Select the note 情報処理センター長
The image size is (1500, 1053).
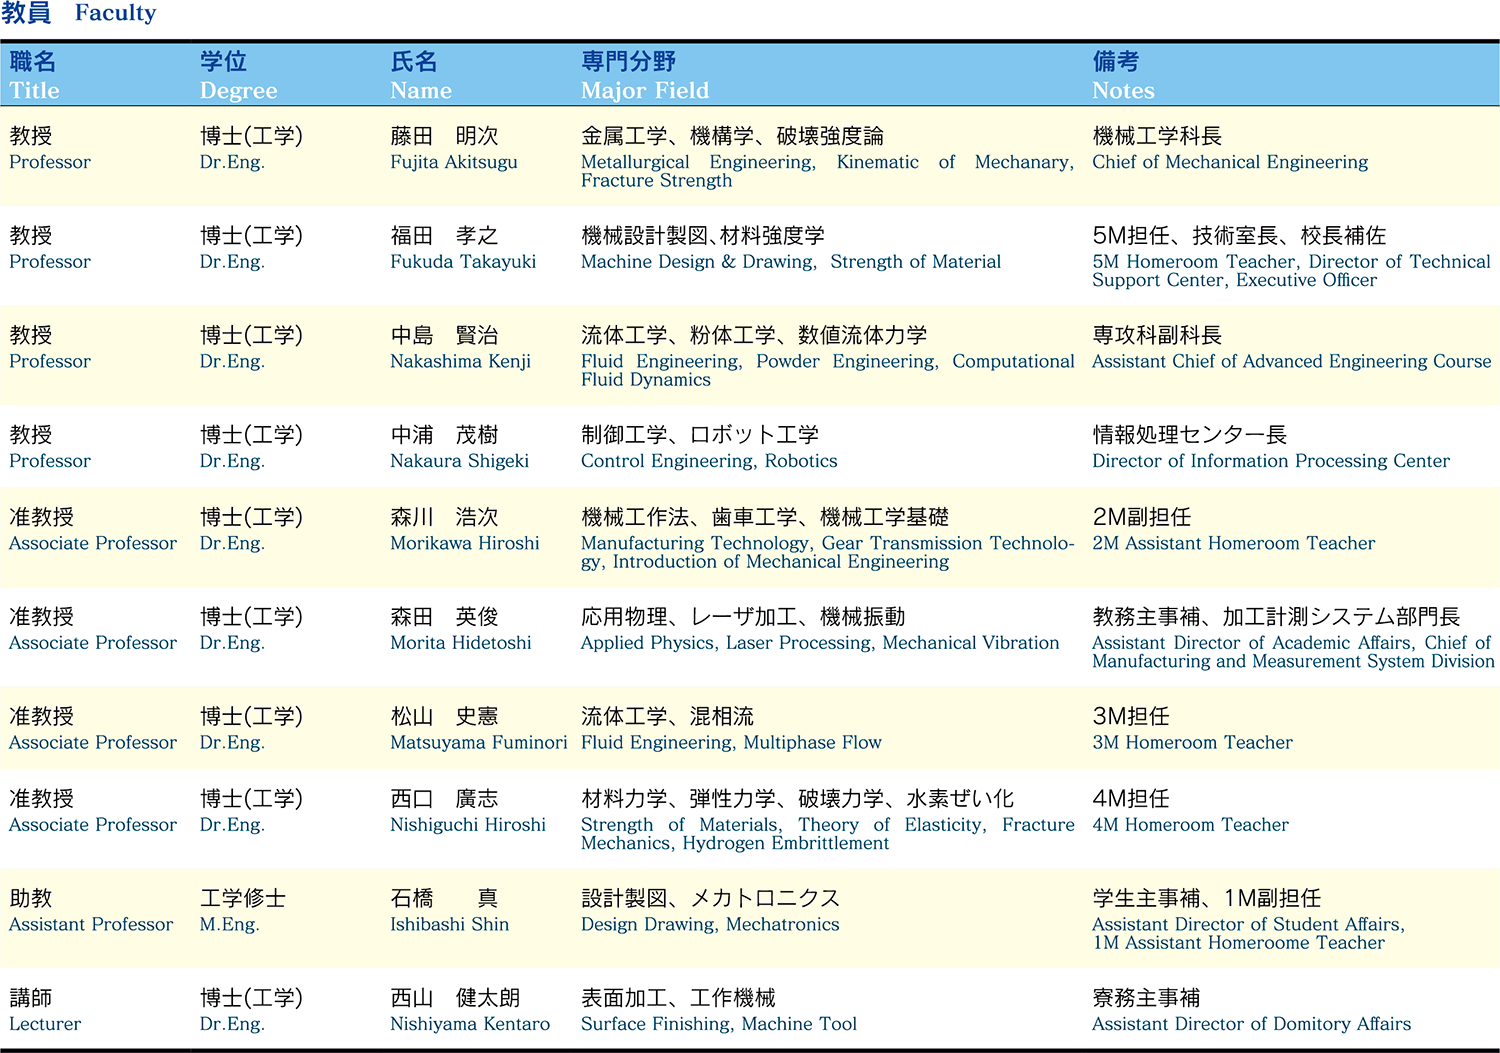coord(1189,436)
